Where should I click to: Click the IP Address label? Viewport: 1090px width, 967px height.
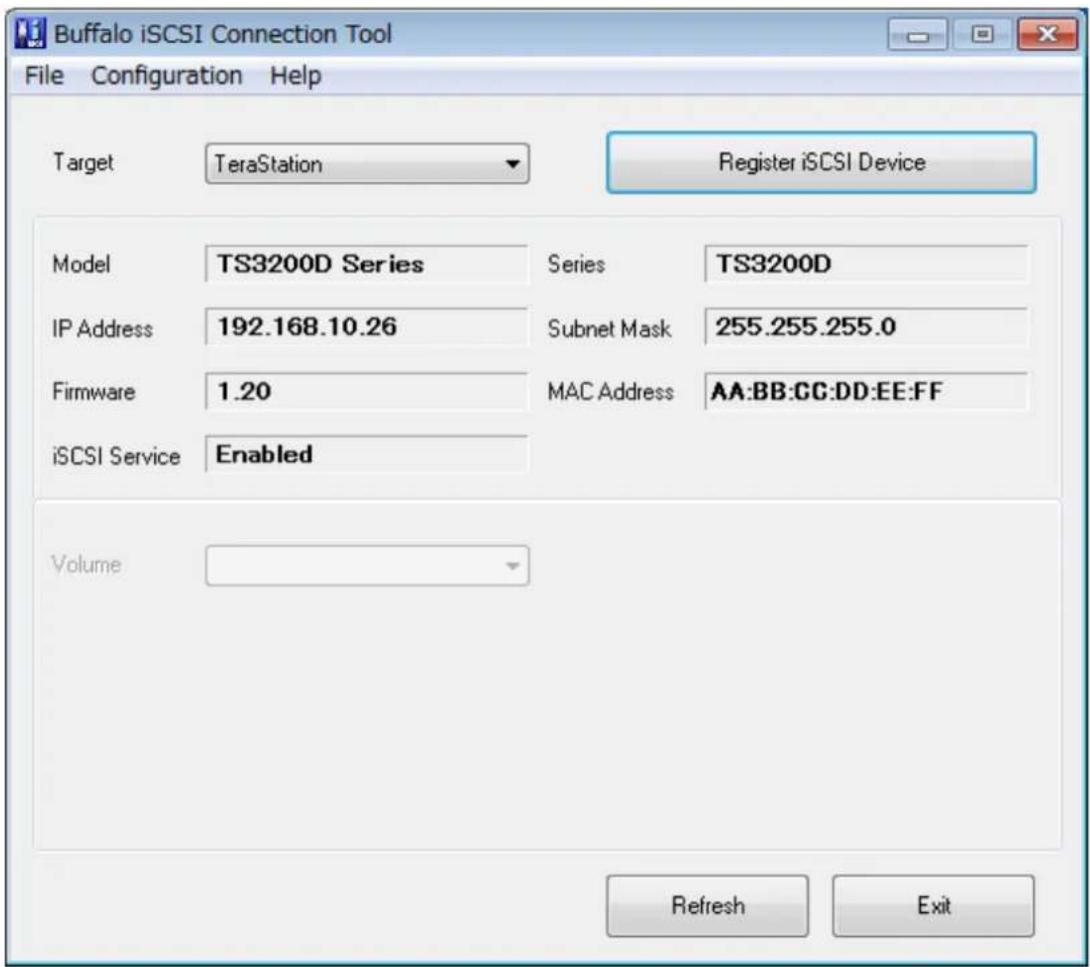pyautogui.click(x=102, y=329)
